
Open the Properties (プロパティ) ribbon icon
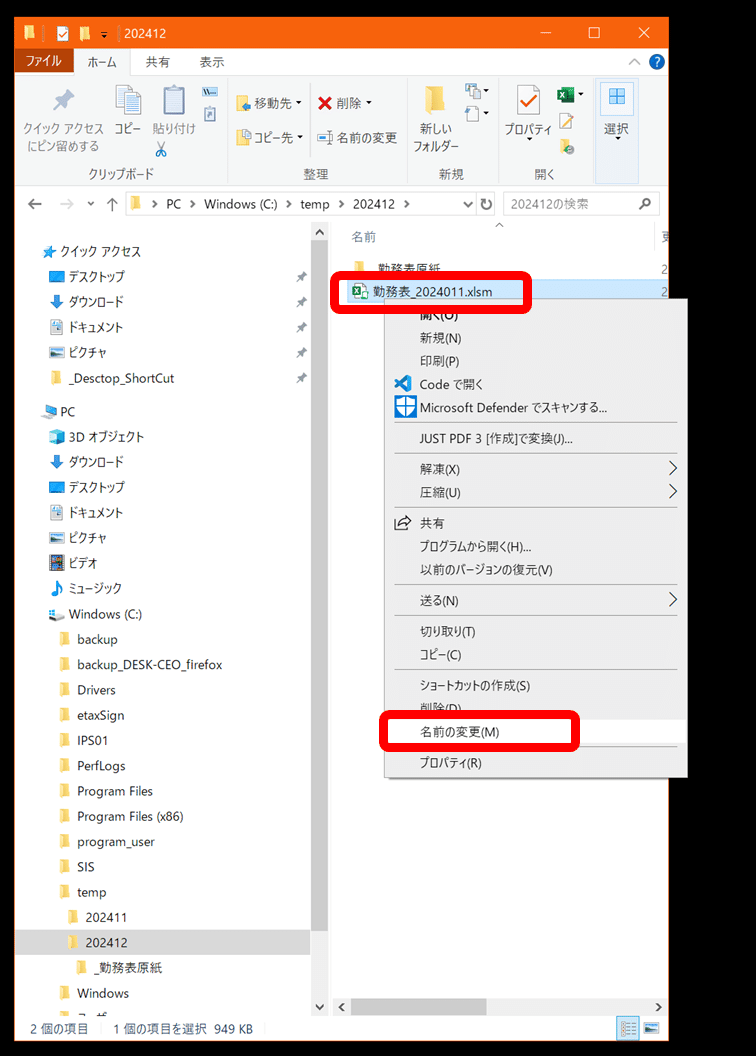click(528, 112)
